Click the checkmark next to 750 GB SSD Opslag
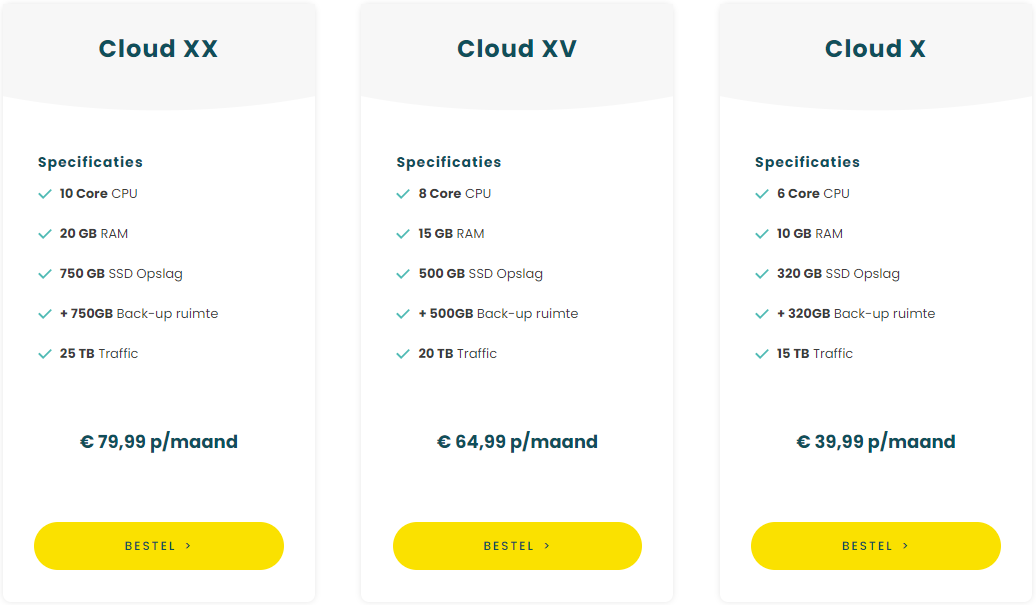 click(45, 274)
